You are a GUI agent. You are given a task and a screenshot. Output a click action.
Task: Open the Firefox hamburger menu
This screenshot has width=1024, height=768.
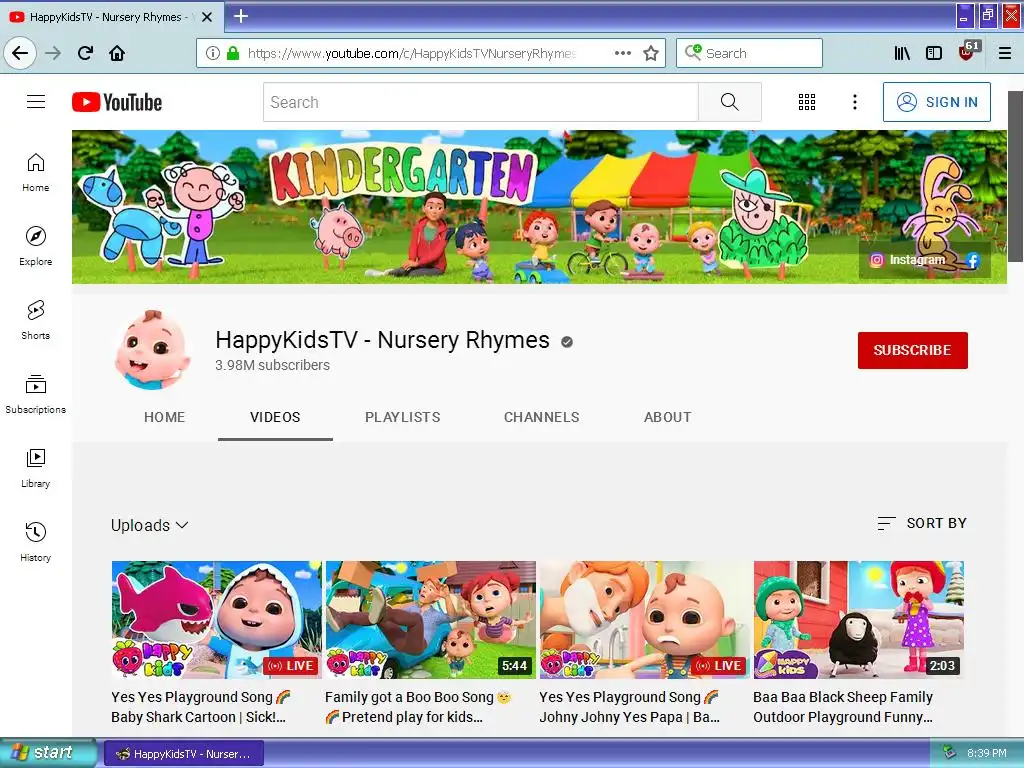point(1005,53)
